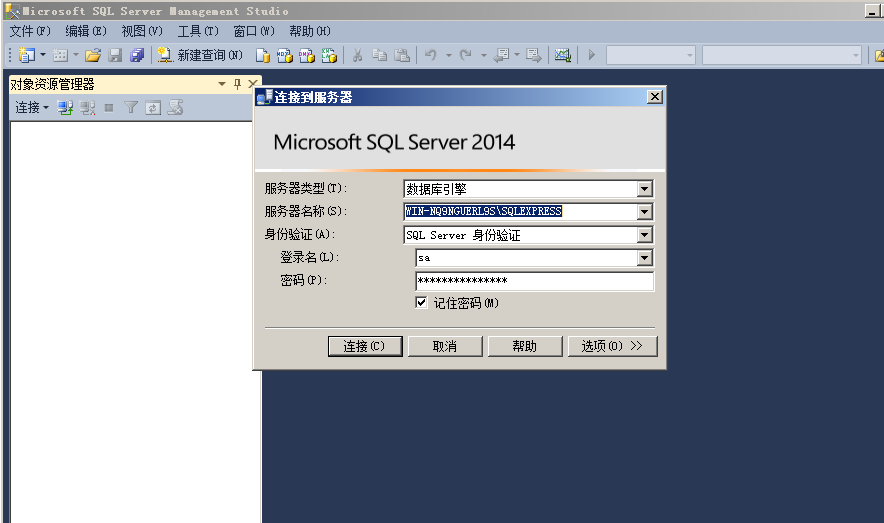The width and height of the screenshot is (884, 523).
Task: Expand the 服务器类型 dropdown
Action: 644,189
